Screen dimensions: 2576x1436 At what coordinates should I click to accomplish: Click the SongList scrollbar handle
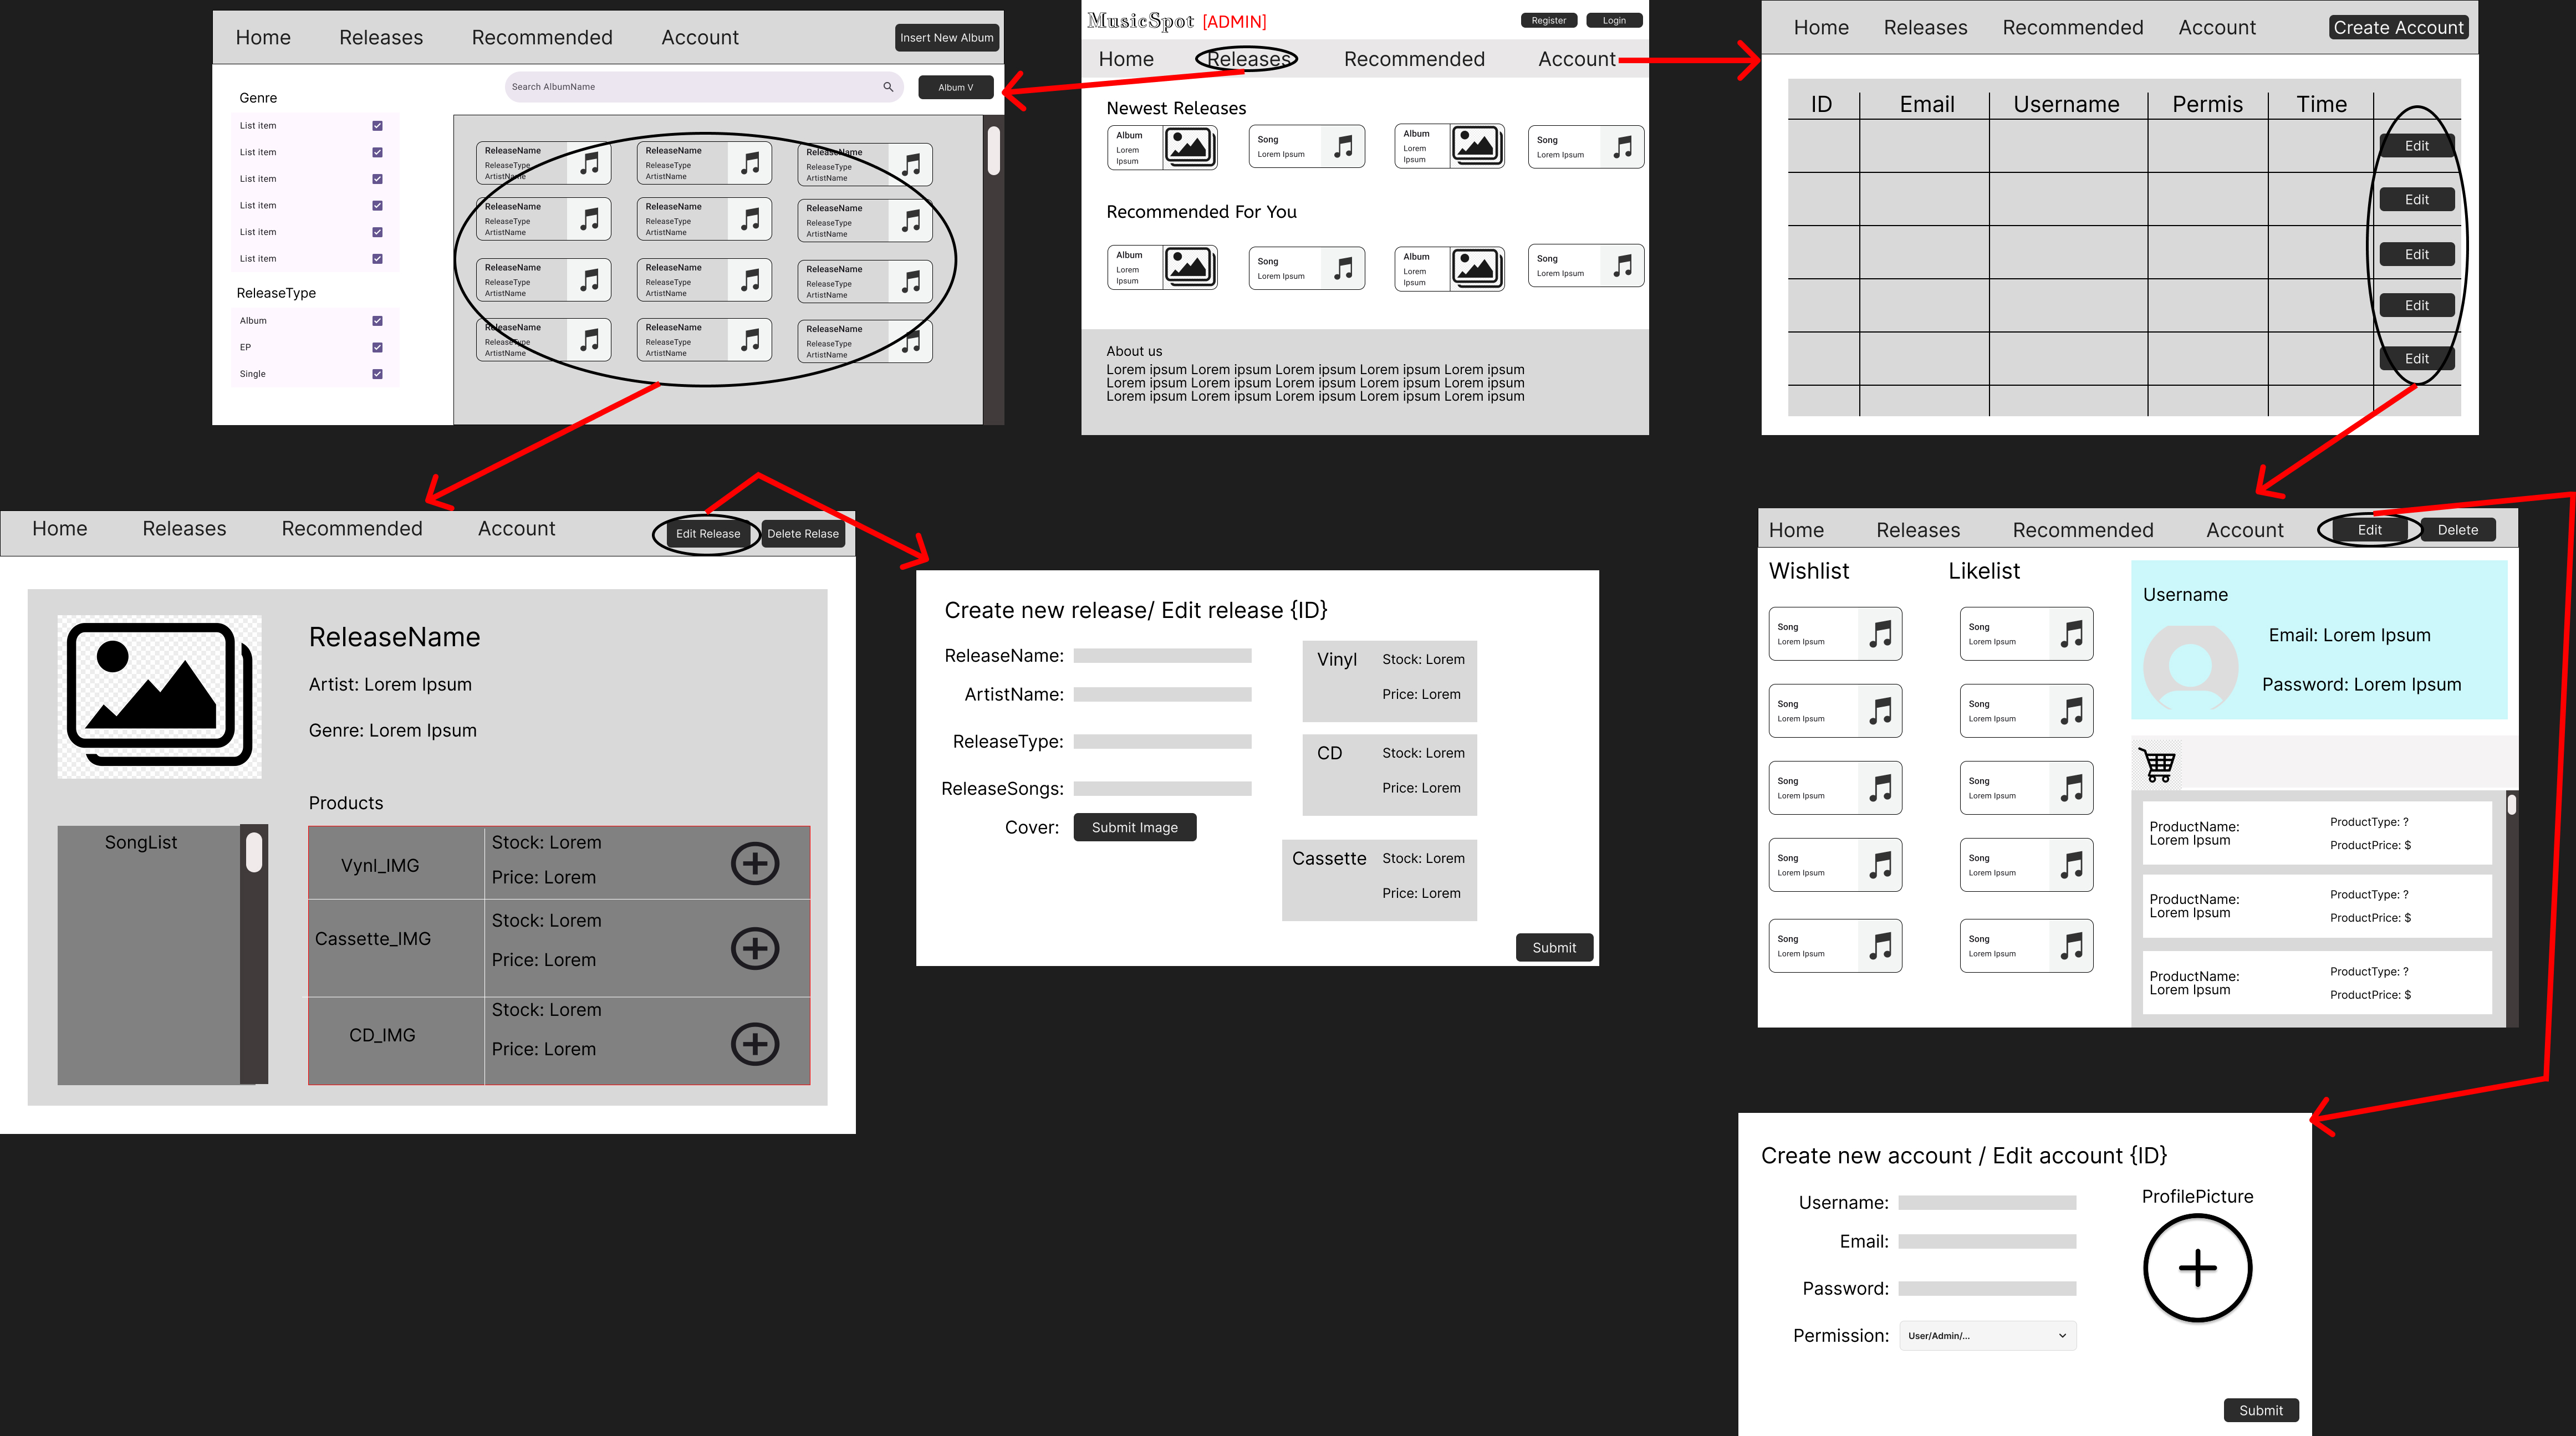pos(254,852)
